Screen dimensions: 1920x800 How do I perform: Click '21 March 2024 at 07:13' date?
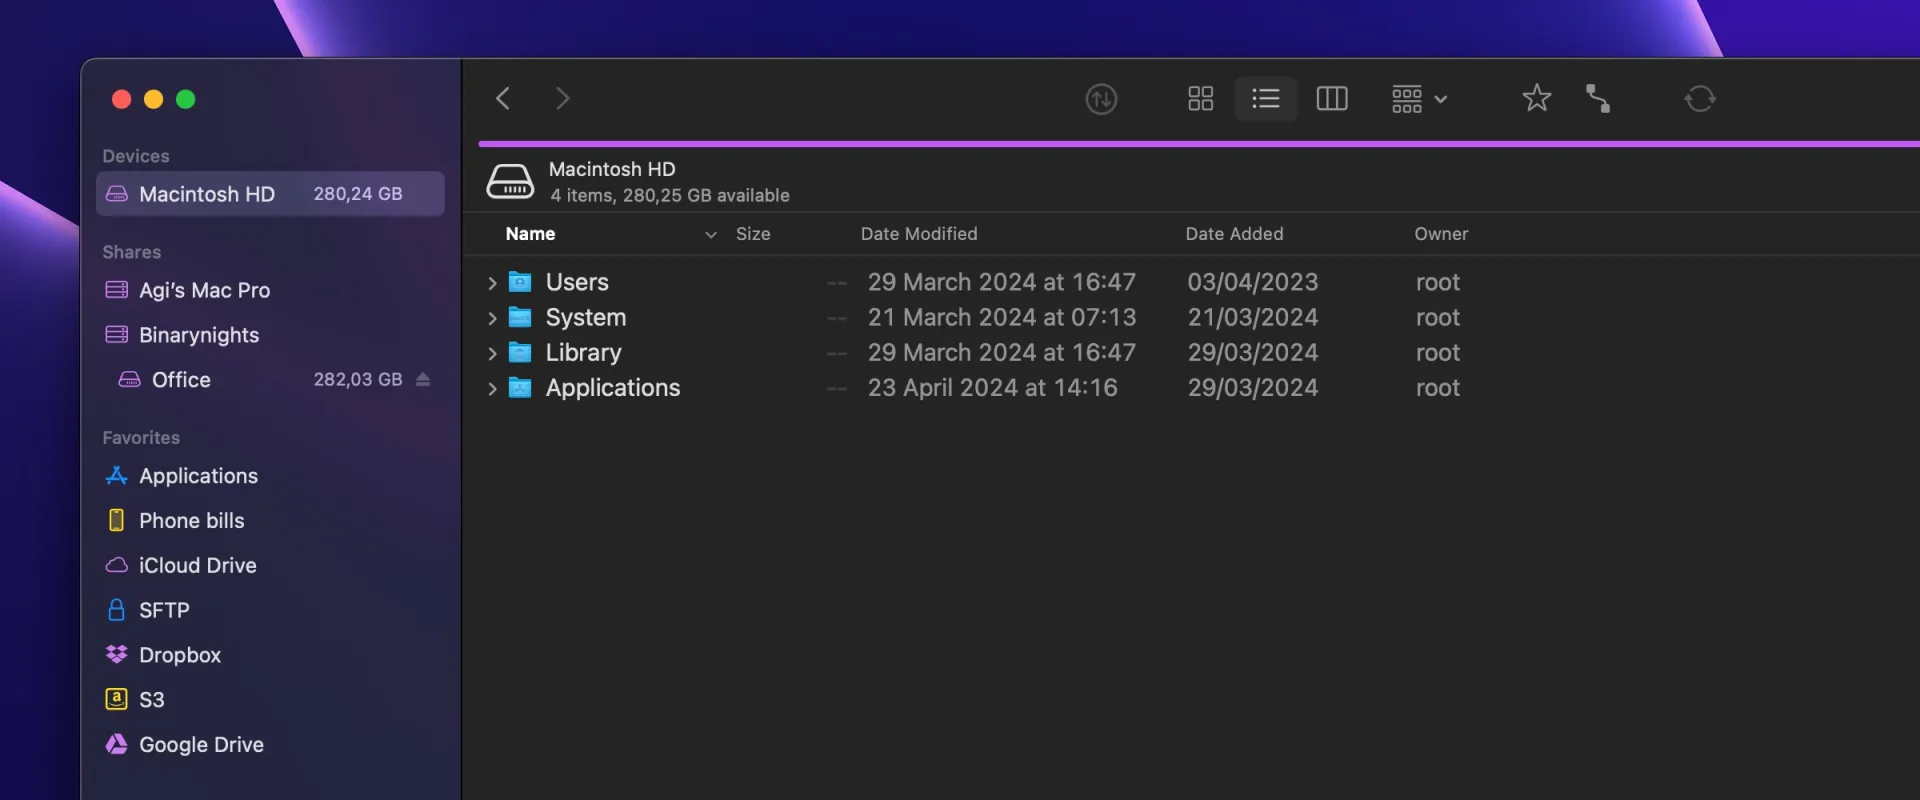(1002, 317)
